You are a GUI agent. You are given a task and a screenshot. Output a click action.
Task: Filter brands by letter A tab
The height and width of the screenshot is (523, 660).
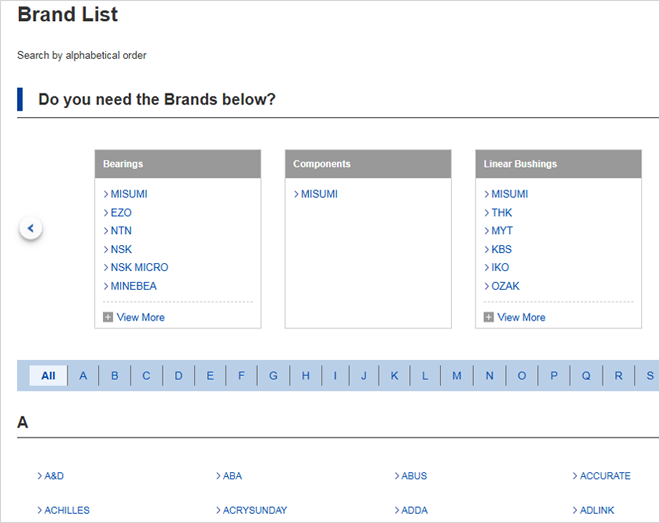click(x=83, y=376)
